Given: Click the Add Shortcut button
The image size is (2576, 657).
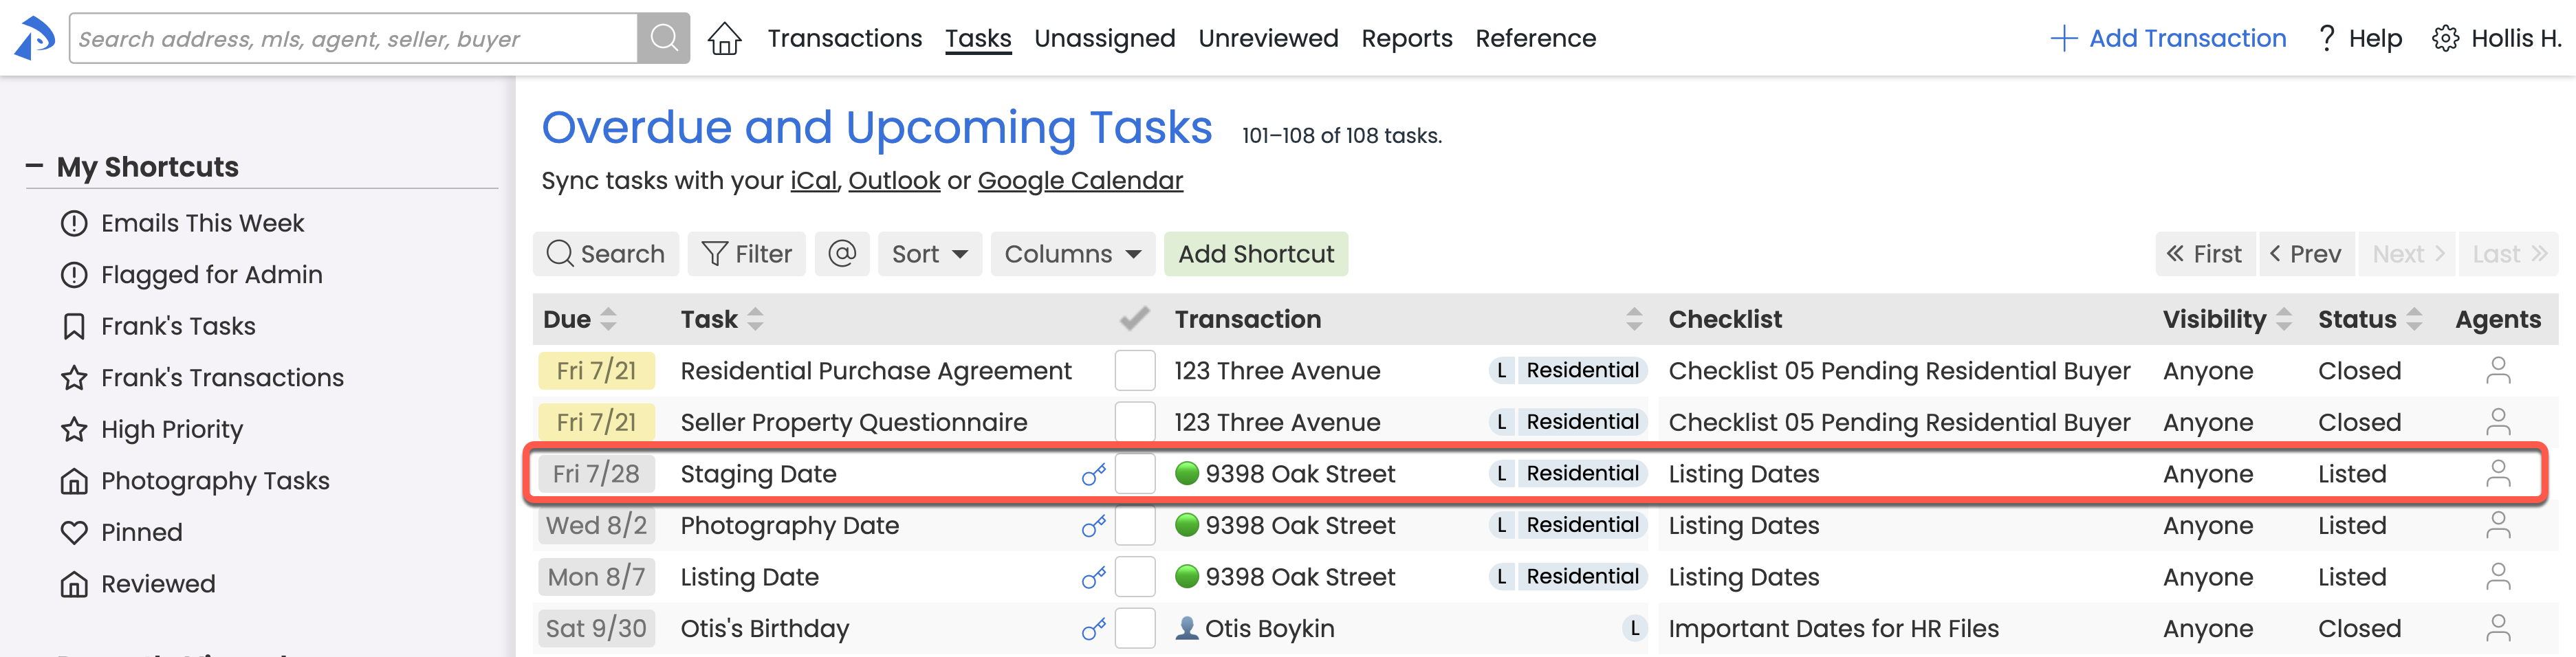Looking at the screenshot, I should coord(1255,254).
